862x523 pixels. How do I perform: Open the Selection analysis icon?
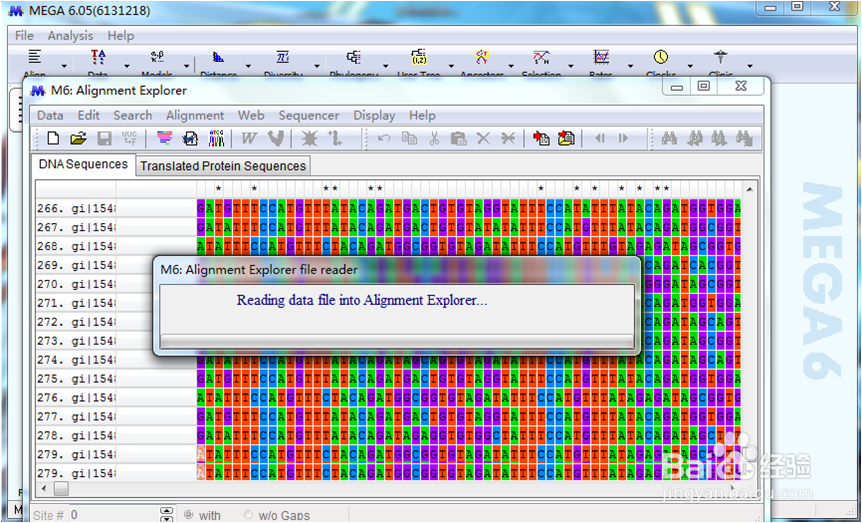tap(541, 57)
